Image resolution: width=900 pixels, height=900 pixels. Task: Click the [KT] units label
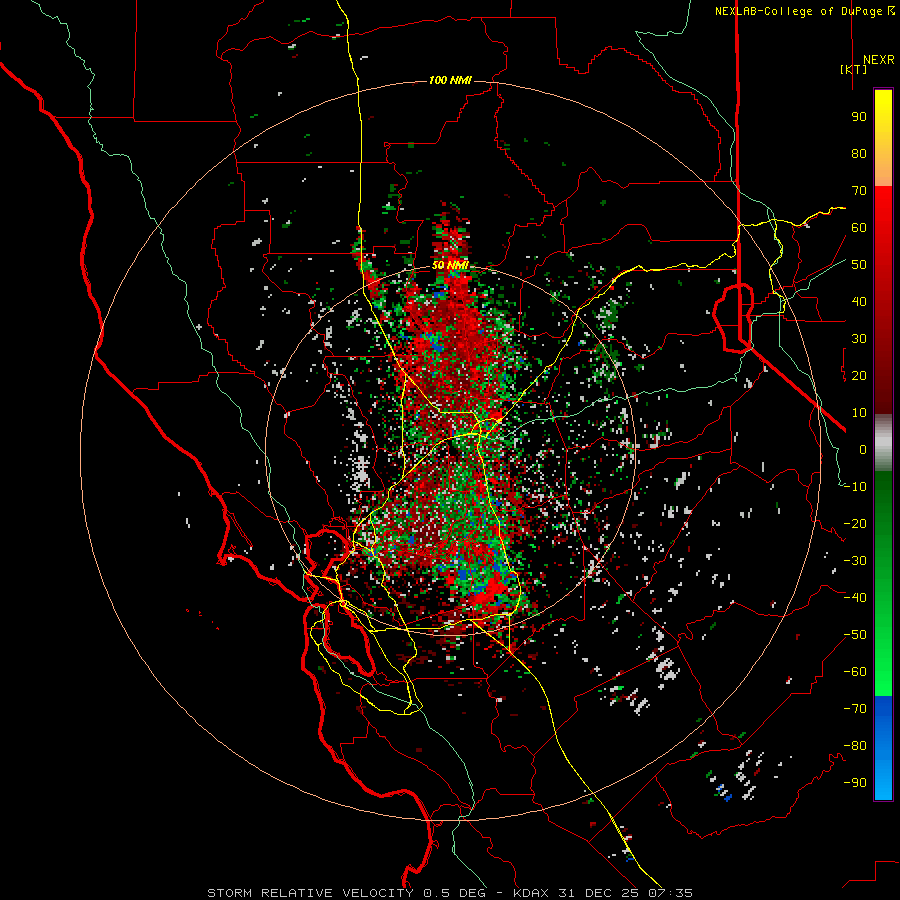(x=854, y=69)
